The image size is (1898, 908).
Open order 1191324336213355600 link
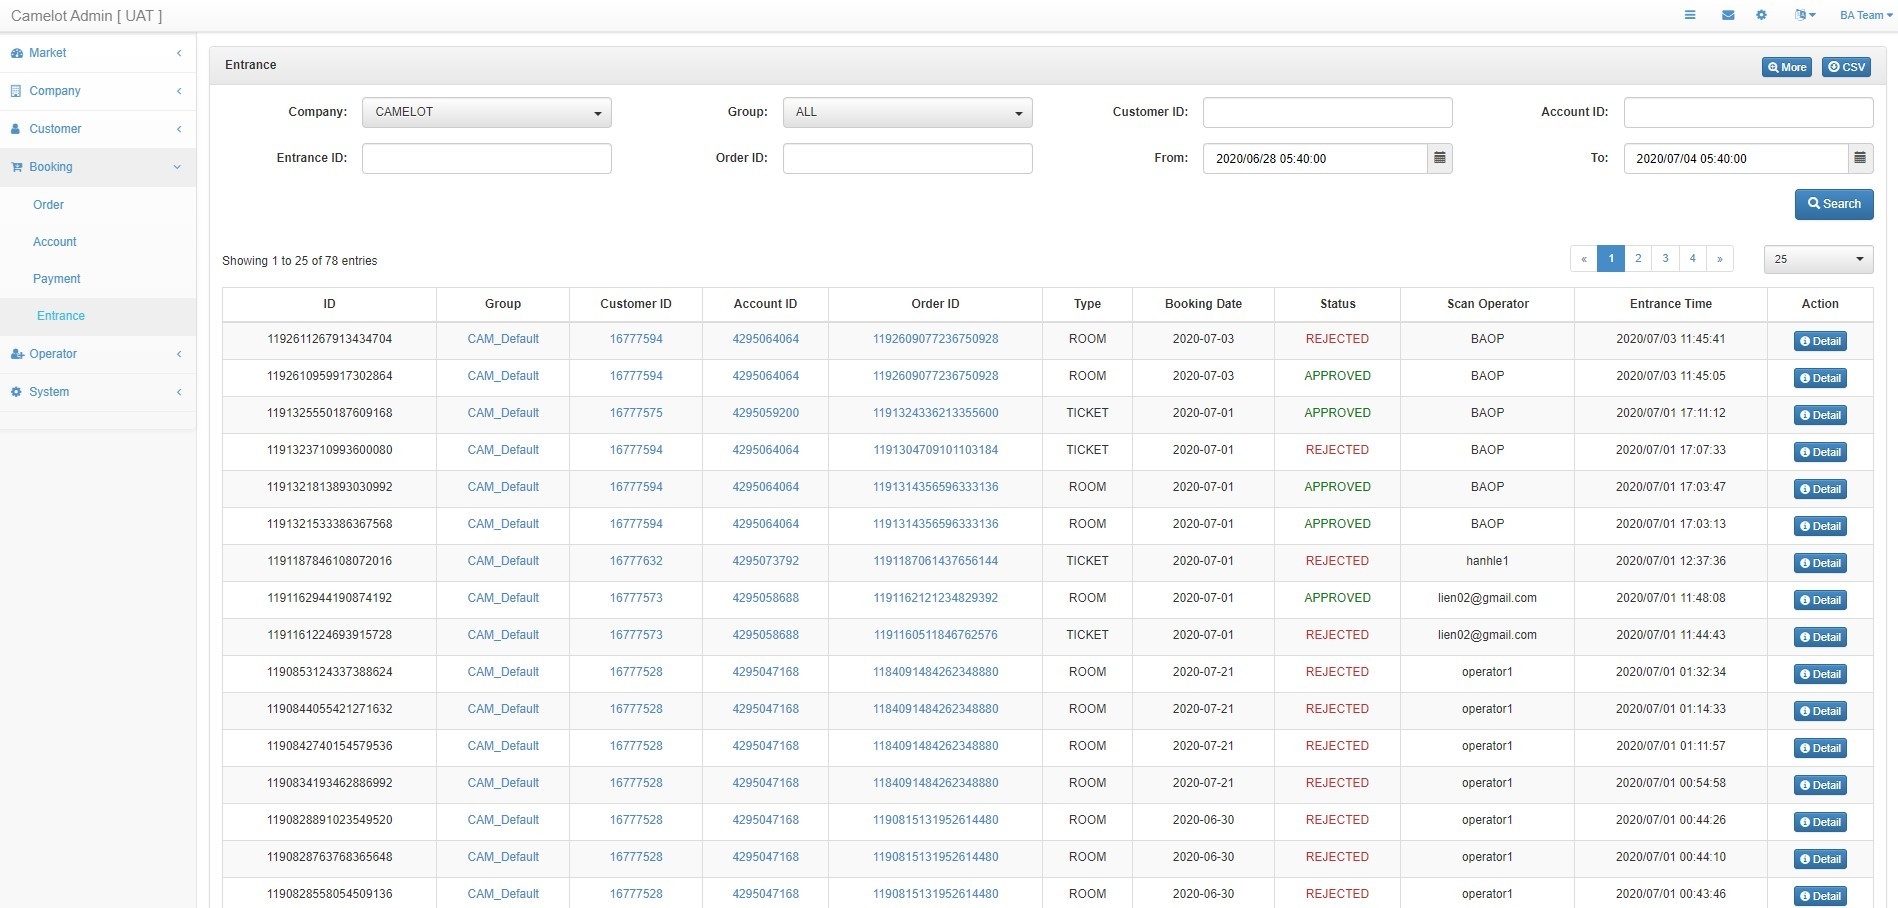(935, 413)
